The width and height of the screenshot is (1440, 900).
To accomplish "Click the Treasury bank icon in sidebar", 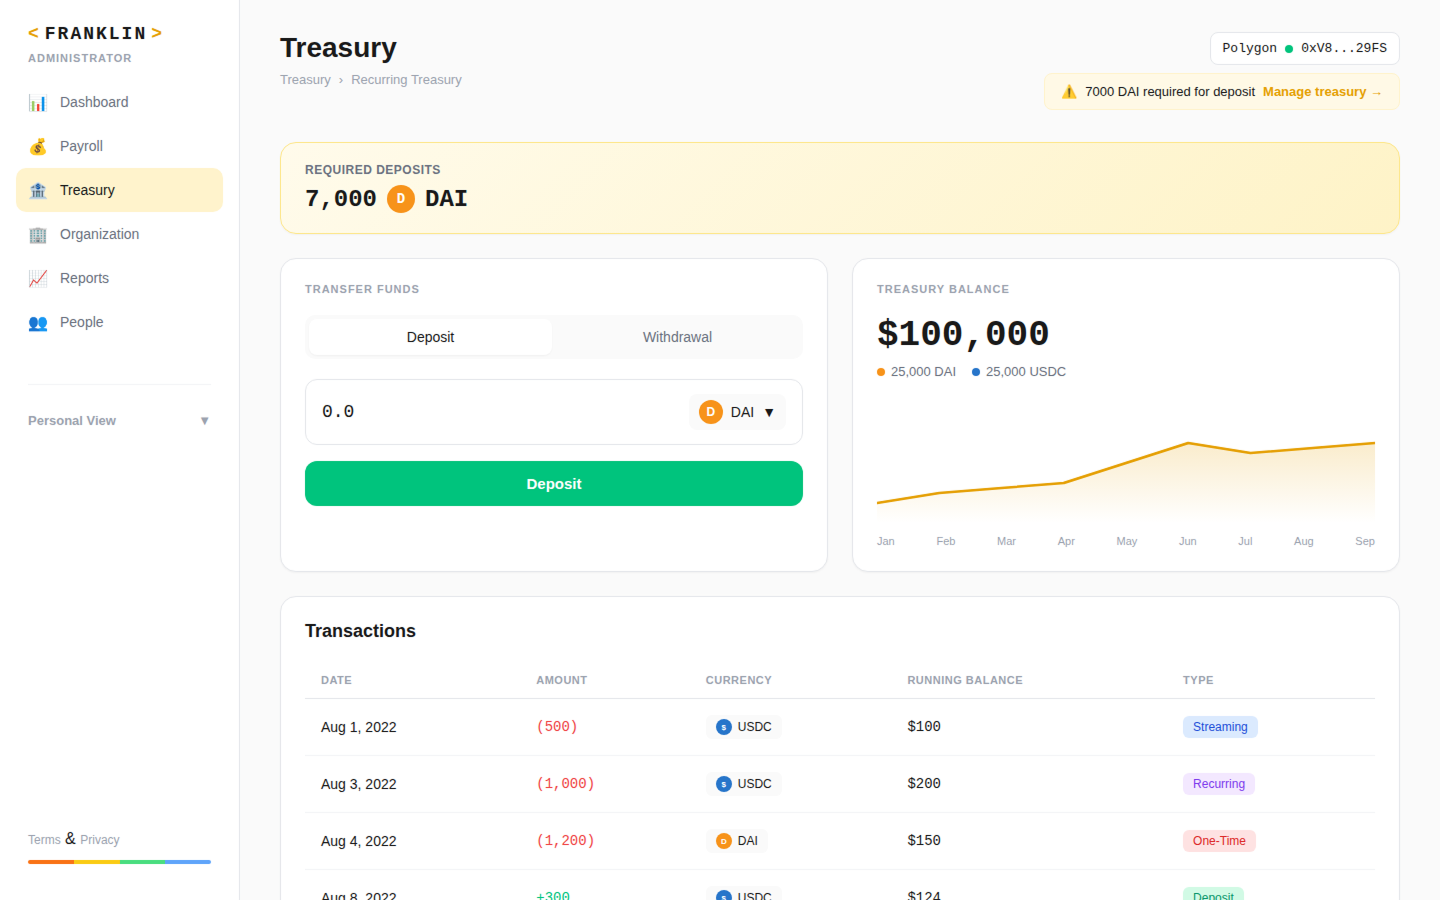I will 37,189.
